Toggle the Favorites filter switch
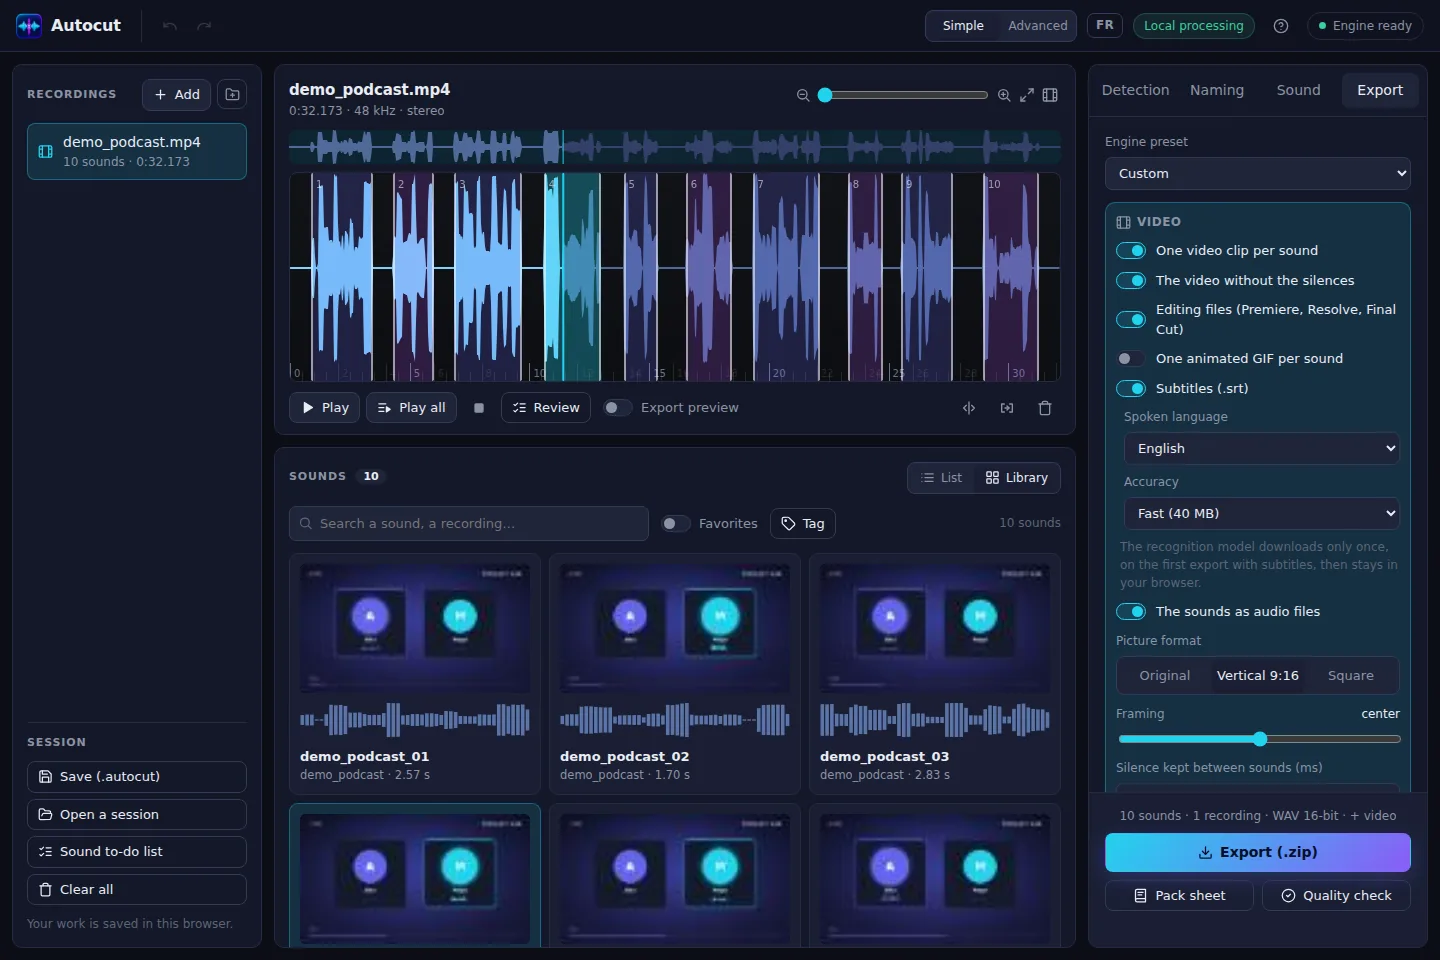Viewport: 1440px width, 960px height. pos(675,523)
